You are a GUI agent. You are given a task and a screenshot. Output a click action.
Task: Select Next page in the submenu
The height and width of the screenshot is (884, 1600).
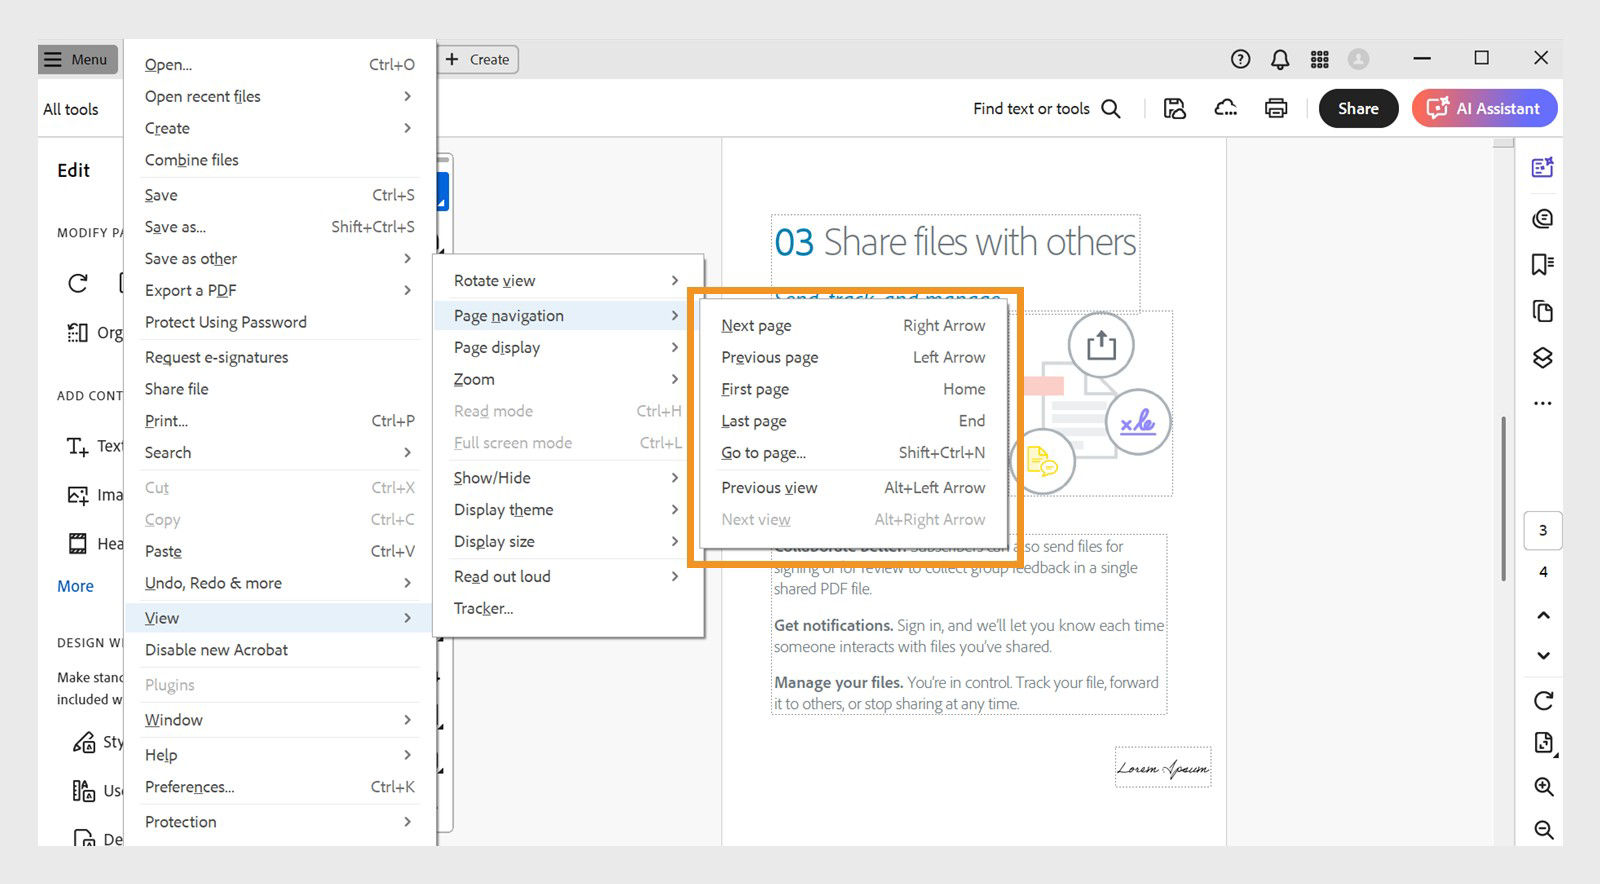coord(853,326)
